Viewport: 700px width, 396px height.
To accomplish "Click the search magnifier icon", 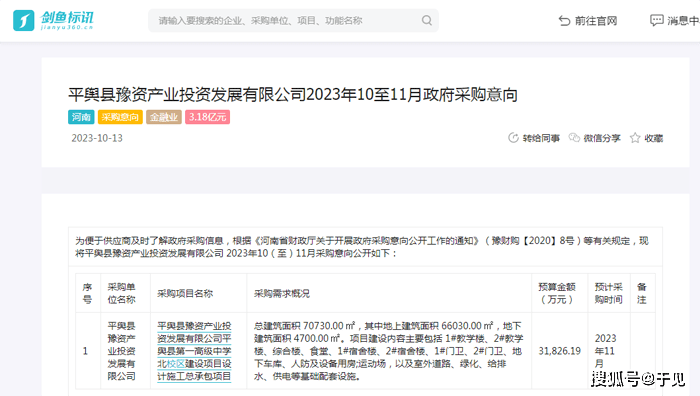I will coord(427,21).
